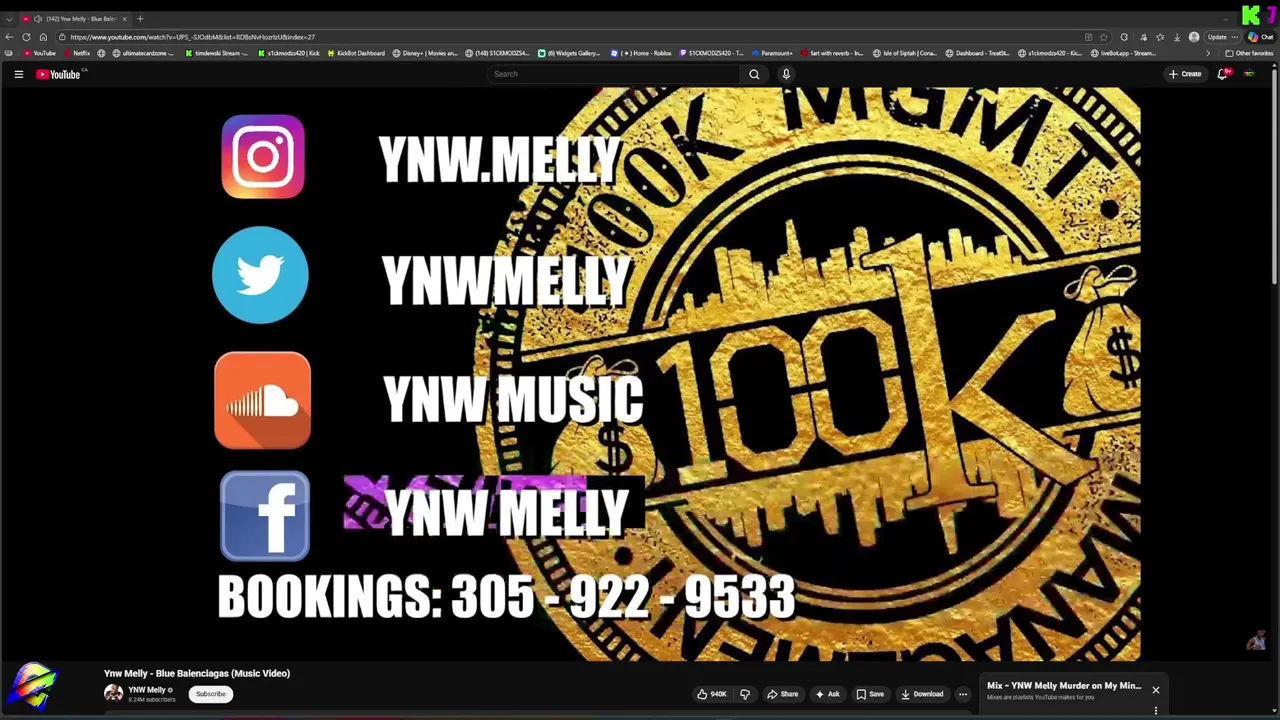Open a new browser tab
The image size is (1280, 720).
tap(140, 19)
